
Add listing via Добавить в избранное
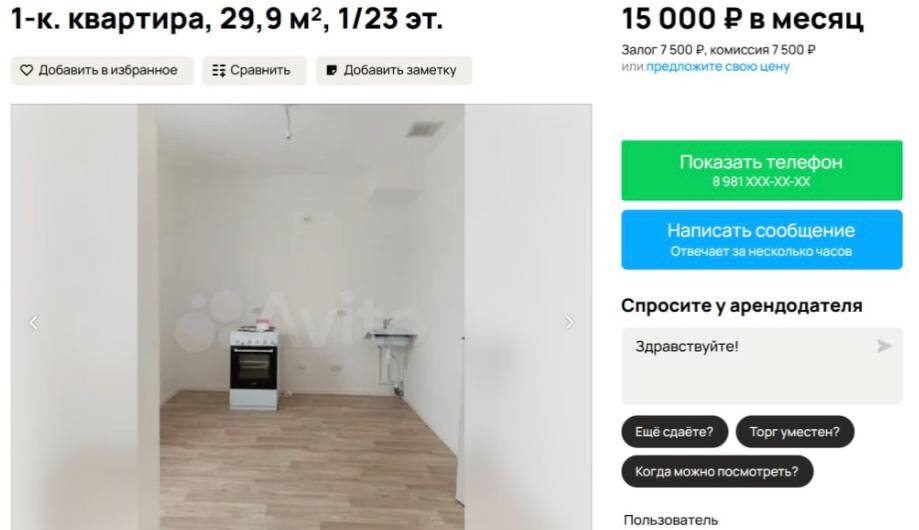(102, 70)
